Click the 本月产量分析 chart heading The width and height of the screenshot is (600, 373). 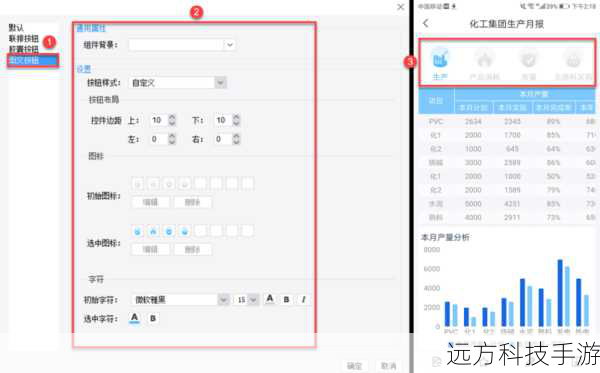(445, 237)
